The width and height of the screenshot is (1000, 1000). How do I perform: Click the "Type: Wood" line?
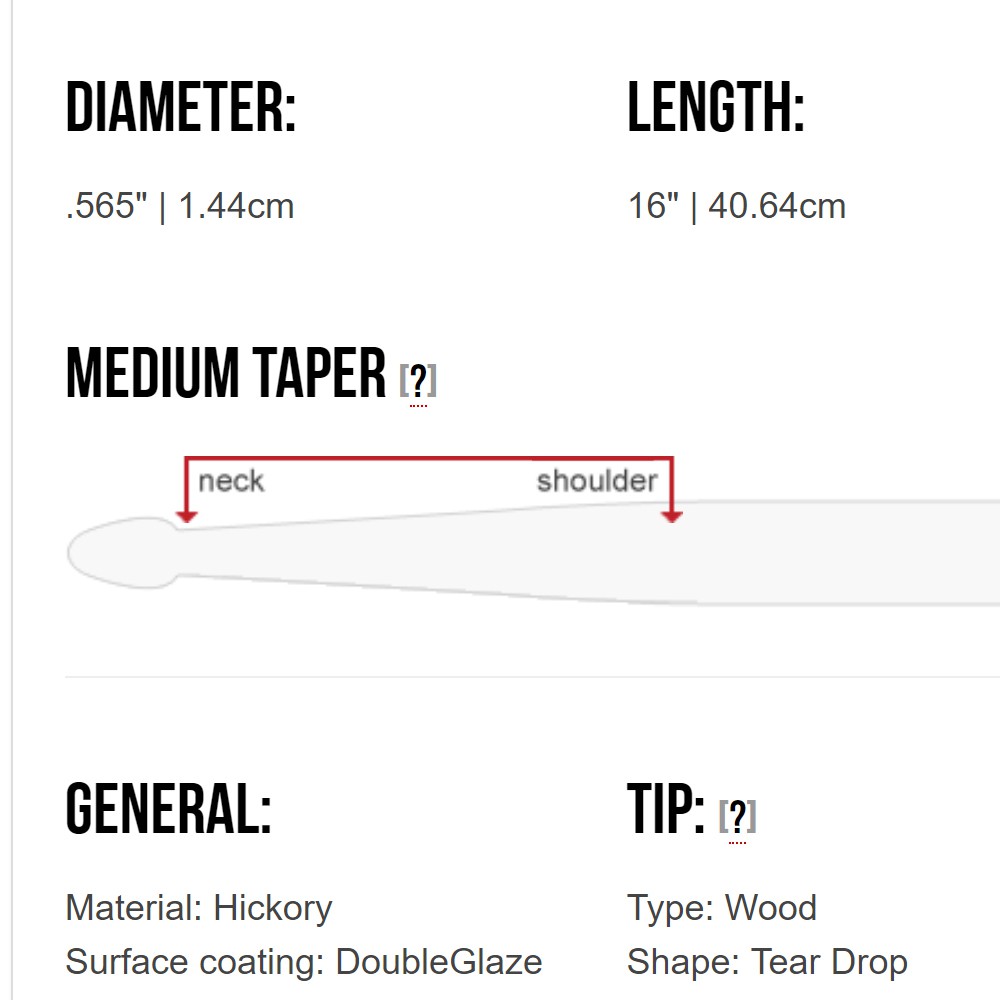[722, 908]
